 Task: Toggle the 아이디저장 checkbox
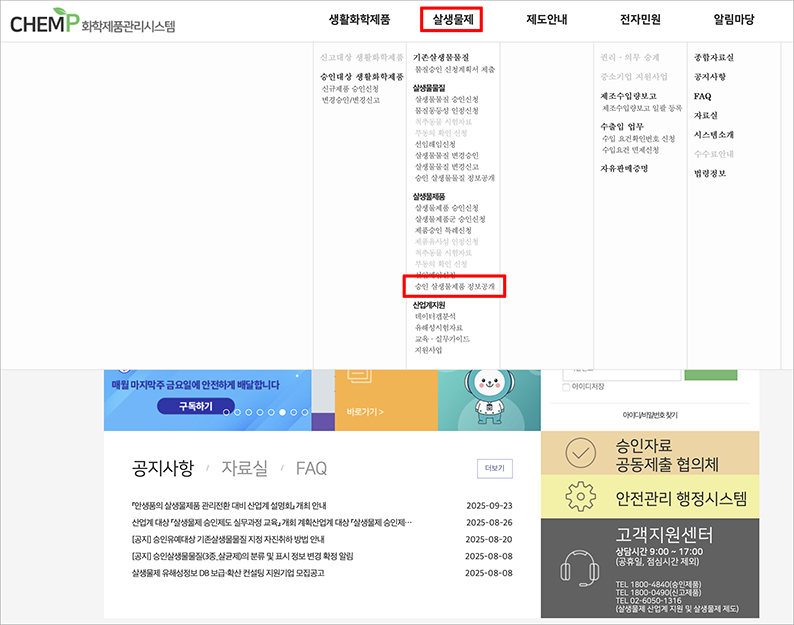pos(566,387)
